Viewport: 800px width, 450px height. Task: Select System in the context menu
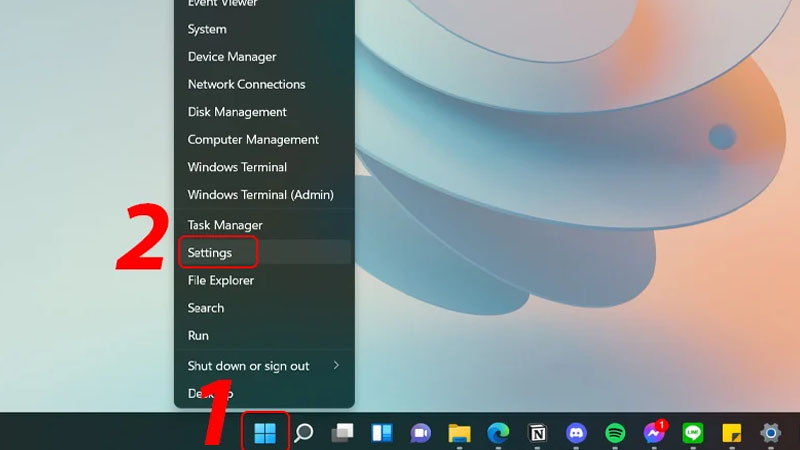(x=264, y=29)
